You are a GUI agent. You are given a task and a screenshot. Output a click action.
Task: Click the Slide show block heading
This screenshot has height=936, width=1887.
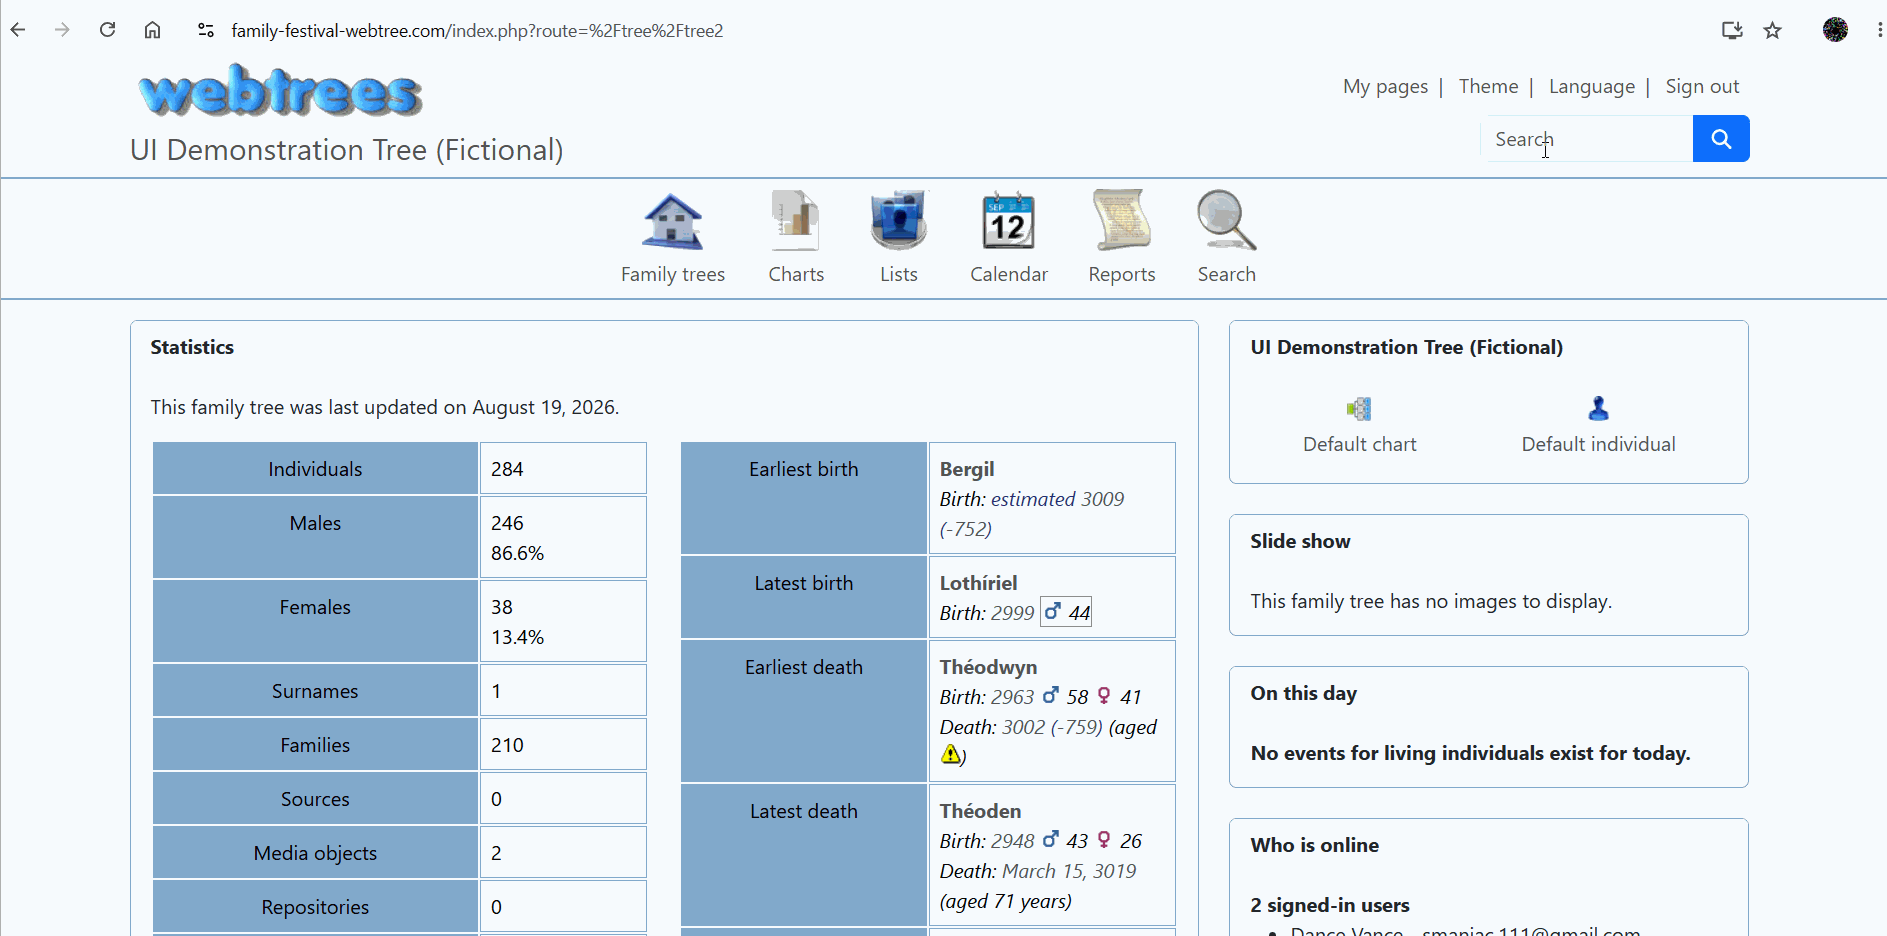[1300, 541]
